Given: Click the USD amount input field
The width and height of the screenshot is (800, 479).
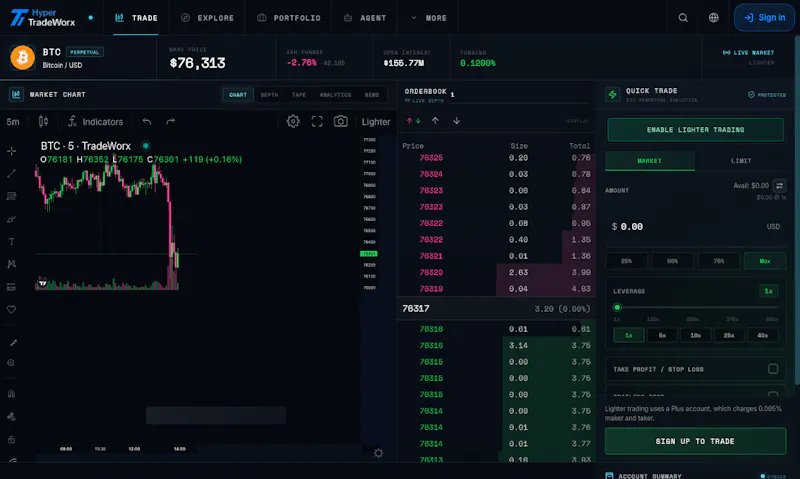Looking at the screenshot, I should (x=695, y=226).
